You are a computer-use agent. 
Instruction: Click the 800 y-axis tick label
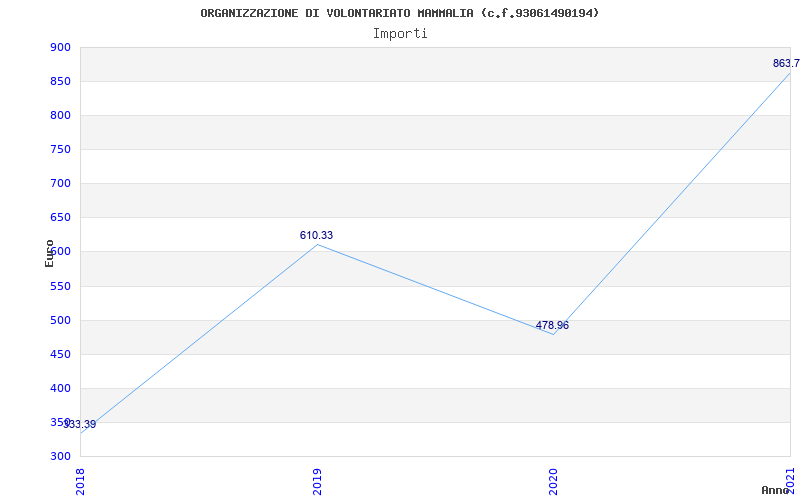tap(60, 115)
